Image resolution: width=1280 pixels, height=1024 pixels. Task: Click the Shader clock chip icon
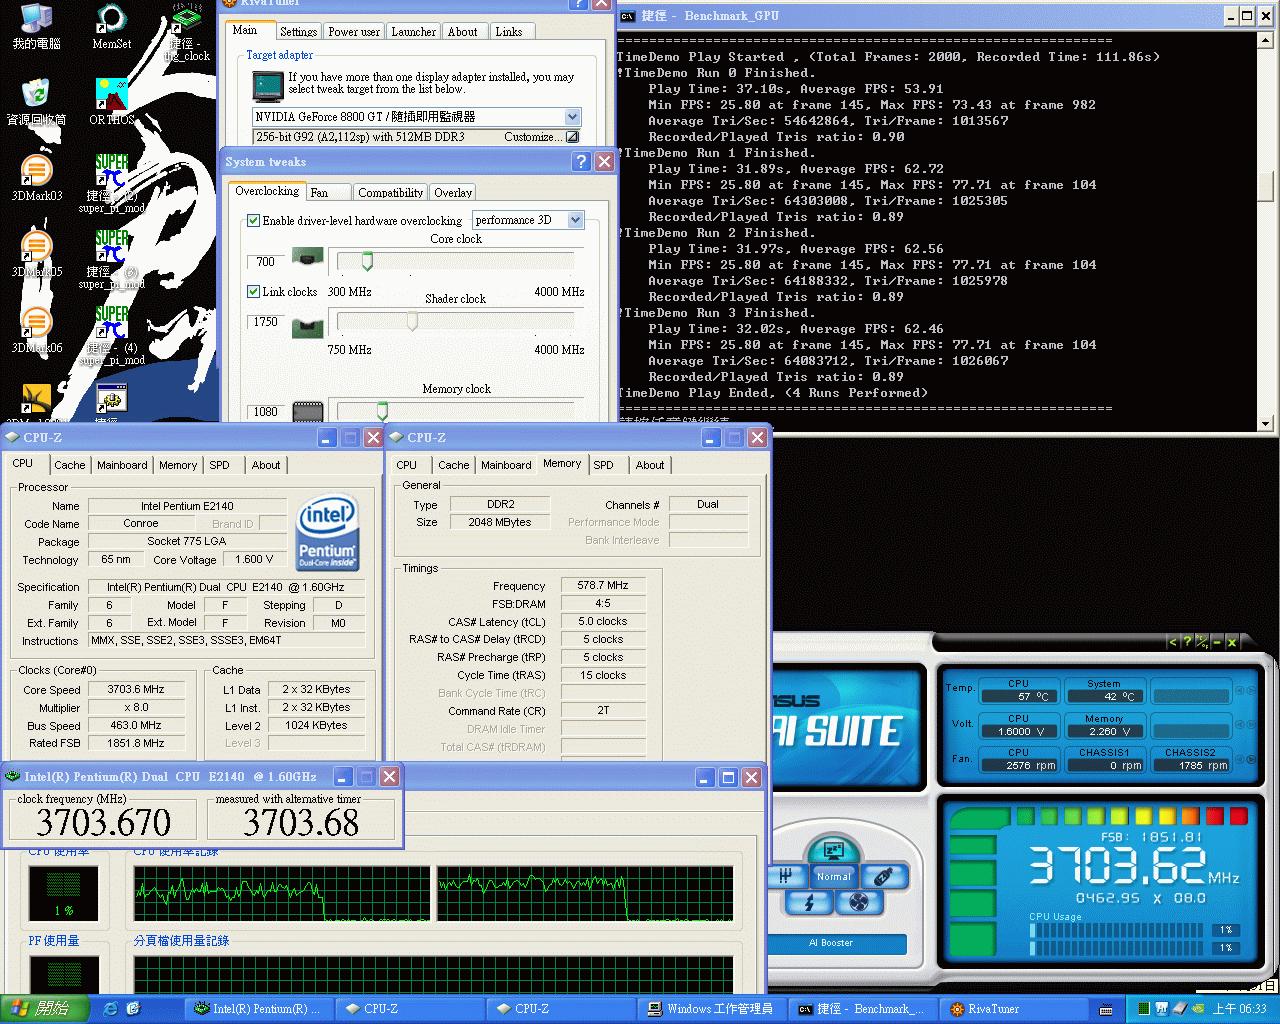pyautogui.click(x=307, y=327)
